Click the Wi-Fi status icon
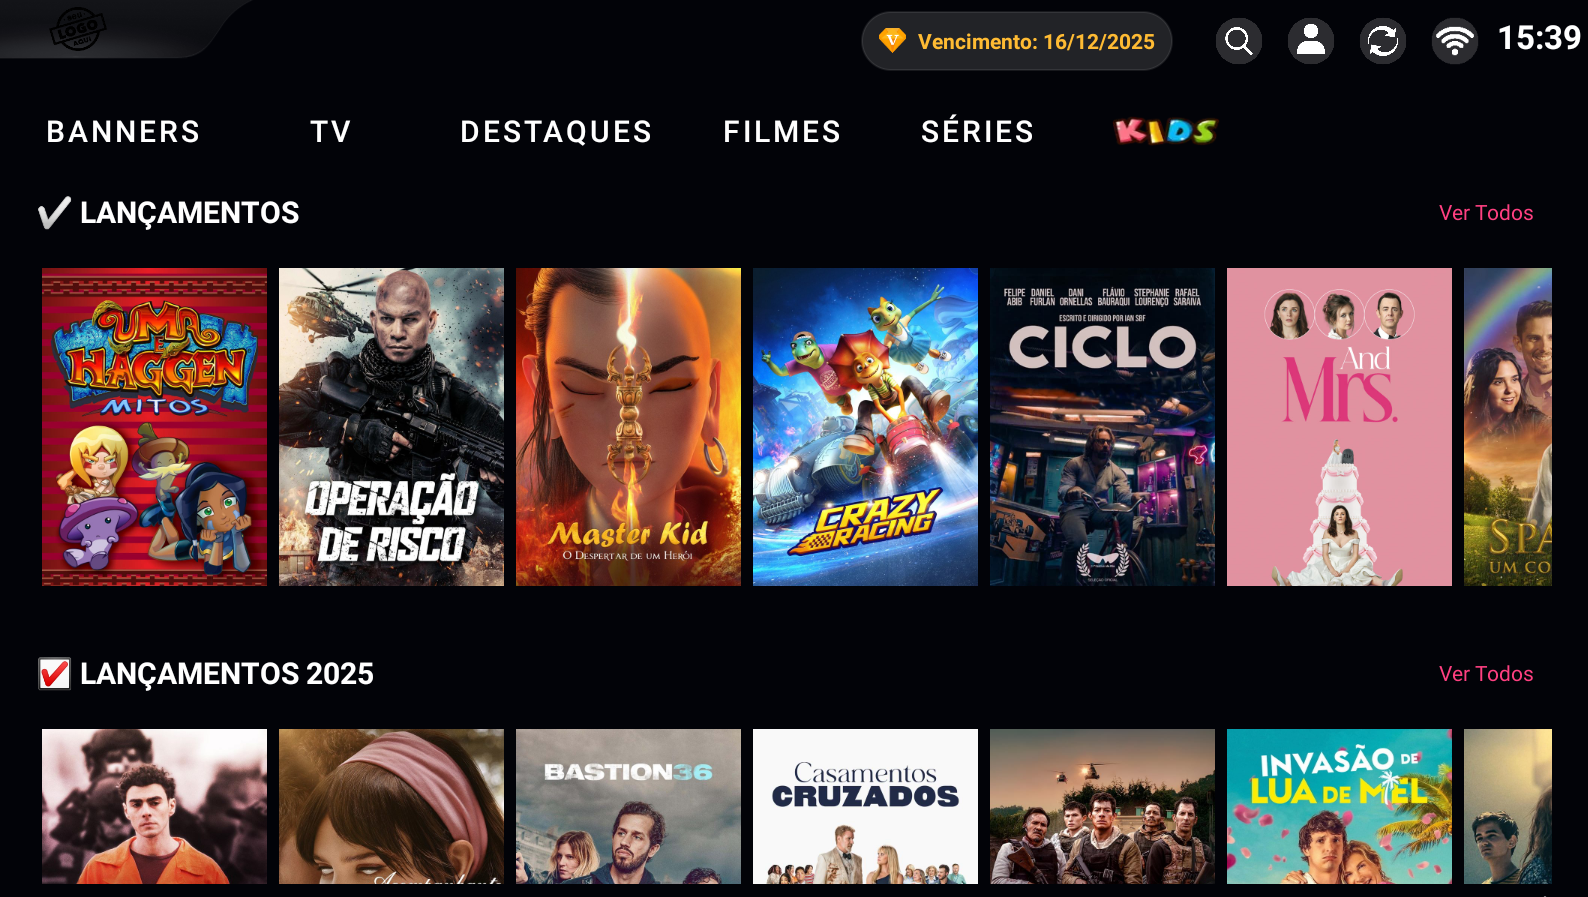This screenshot has height=897, width=1588. (1455, 41)
